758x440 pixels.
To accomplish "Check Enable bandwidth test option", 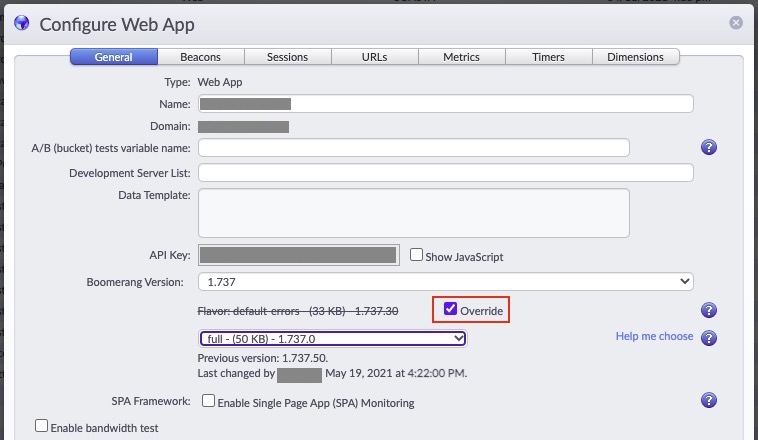I will (41, 426).
